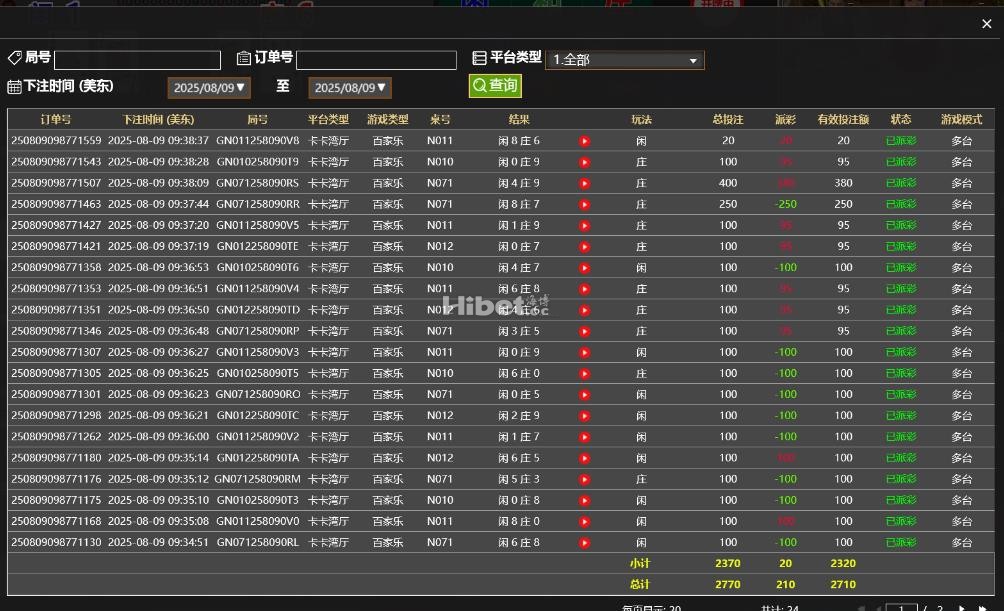1004x611 pixels.
Task: Click the 订单号 input field
Action: point(375,60)
